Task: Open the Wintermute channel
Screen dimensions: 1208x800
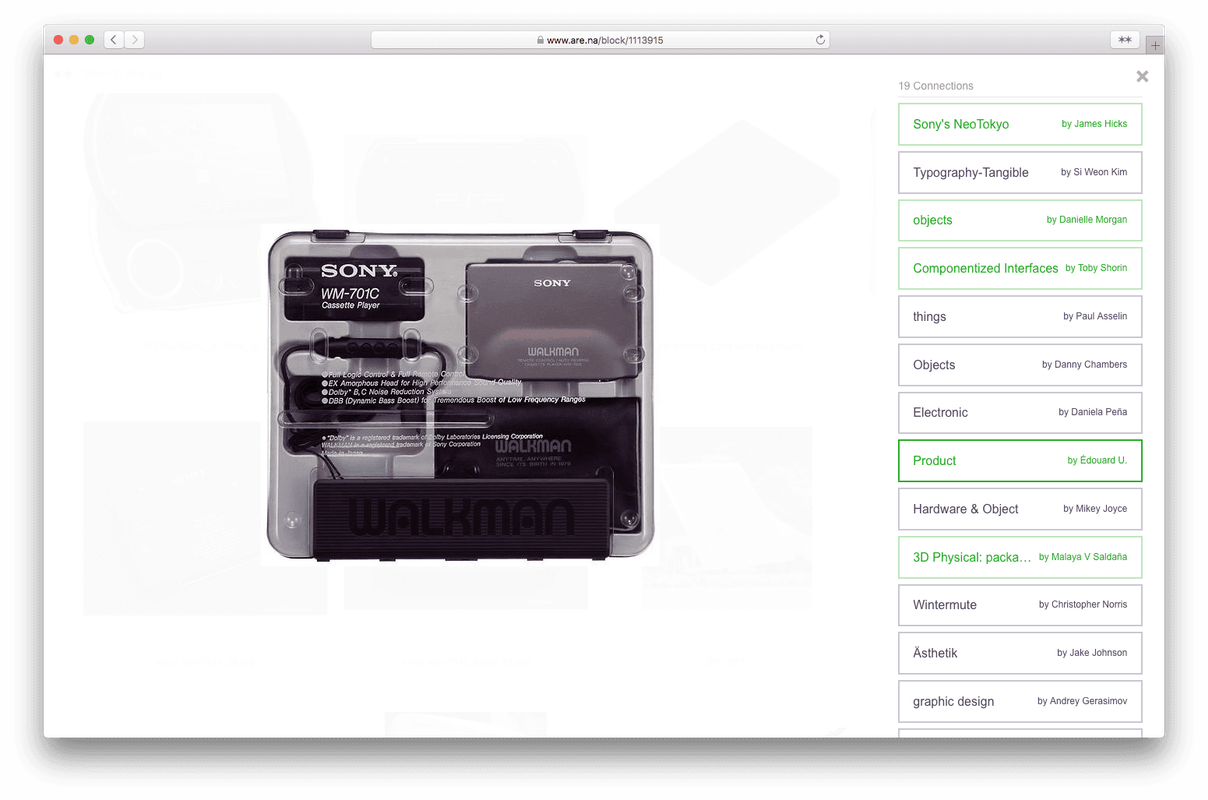Action: [1020, 604]
